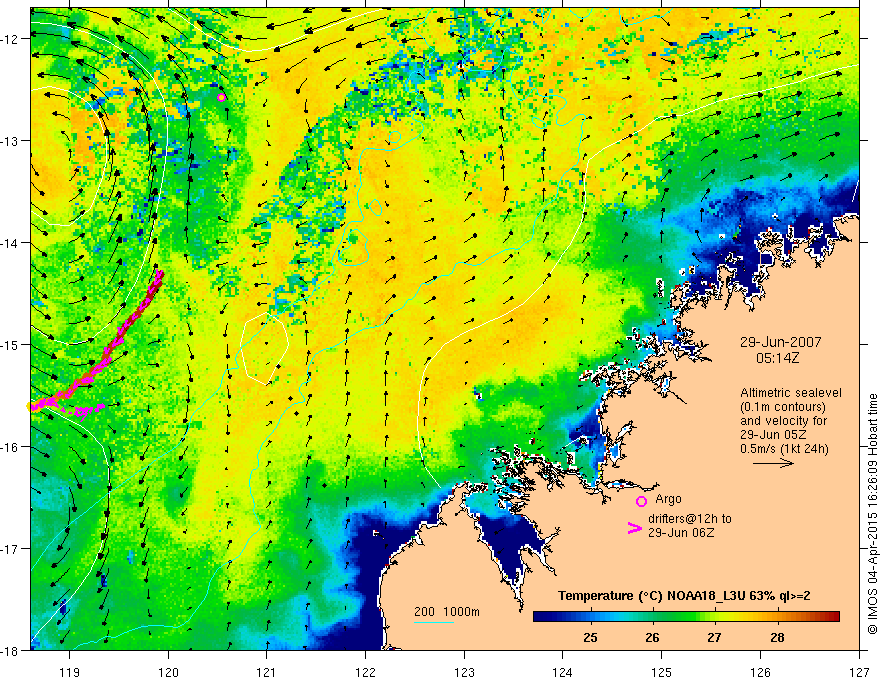Click the '-12' latitude axis label

(x=11, y=39)
